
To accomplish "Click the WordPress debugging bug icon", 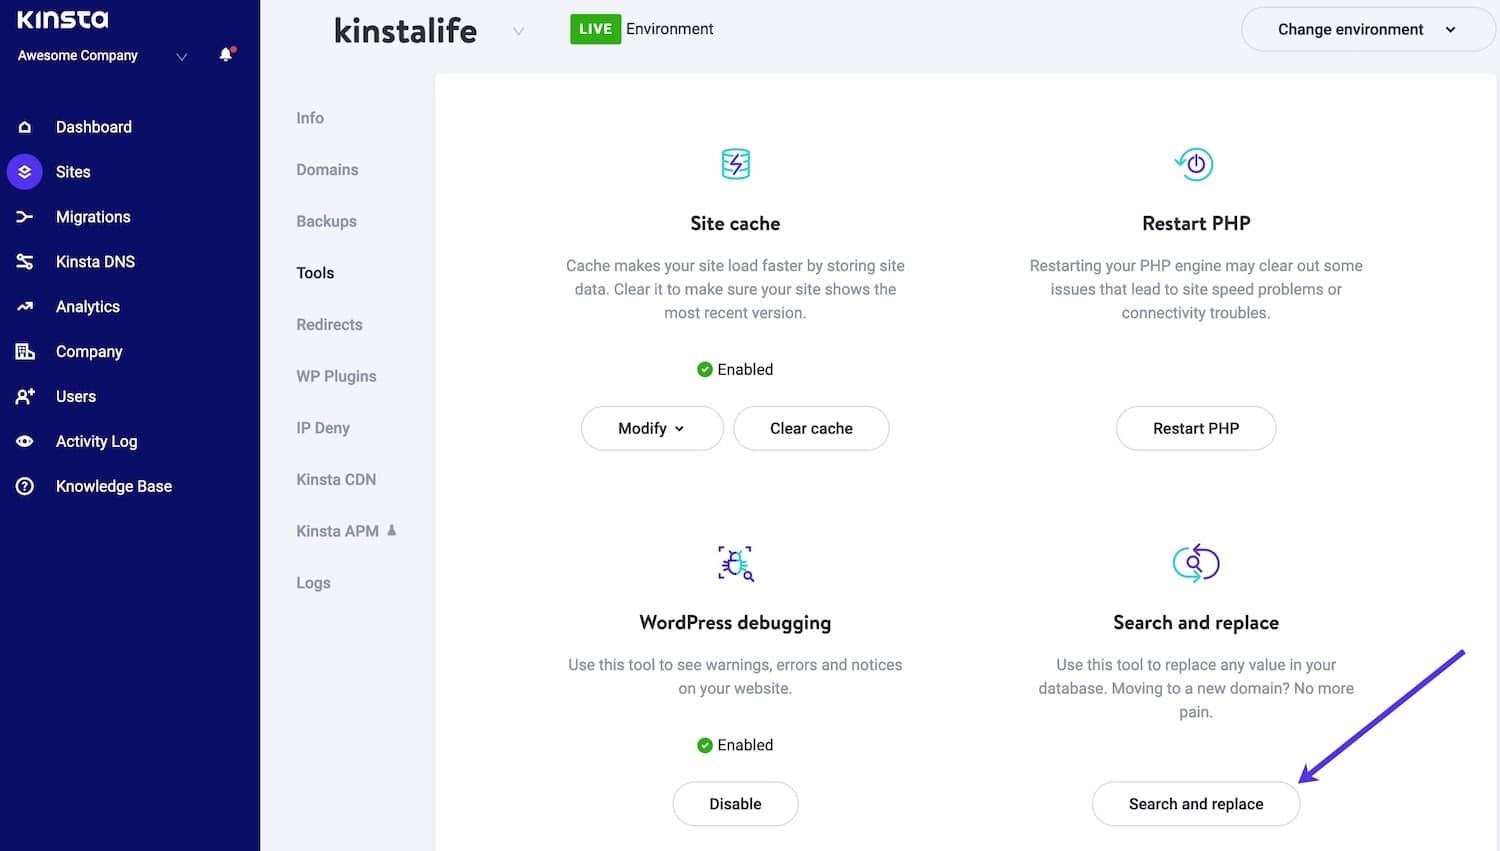I will click(736, 564).
